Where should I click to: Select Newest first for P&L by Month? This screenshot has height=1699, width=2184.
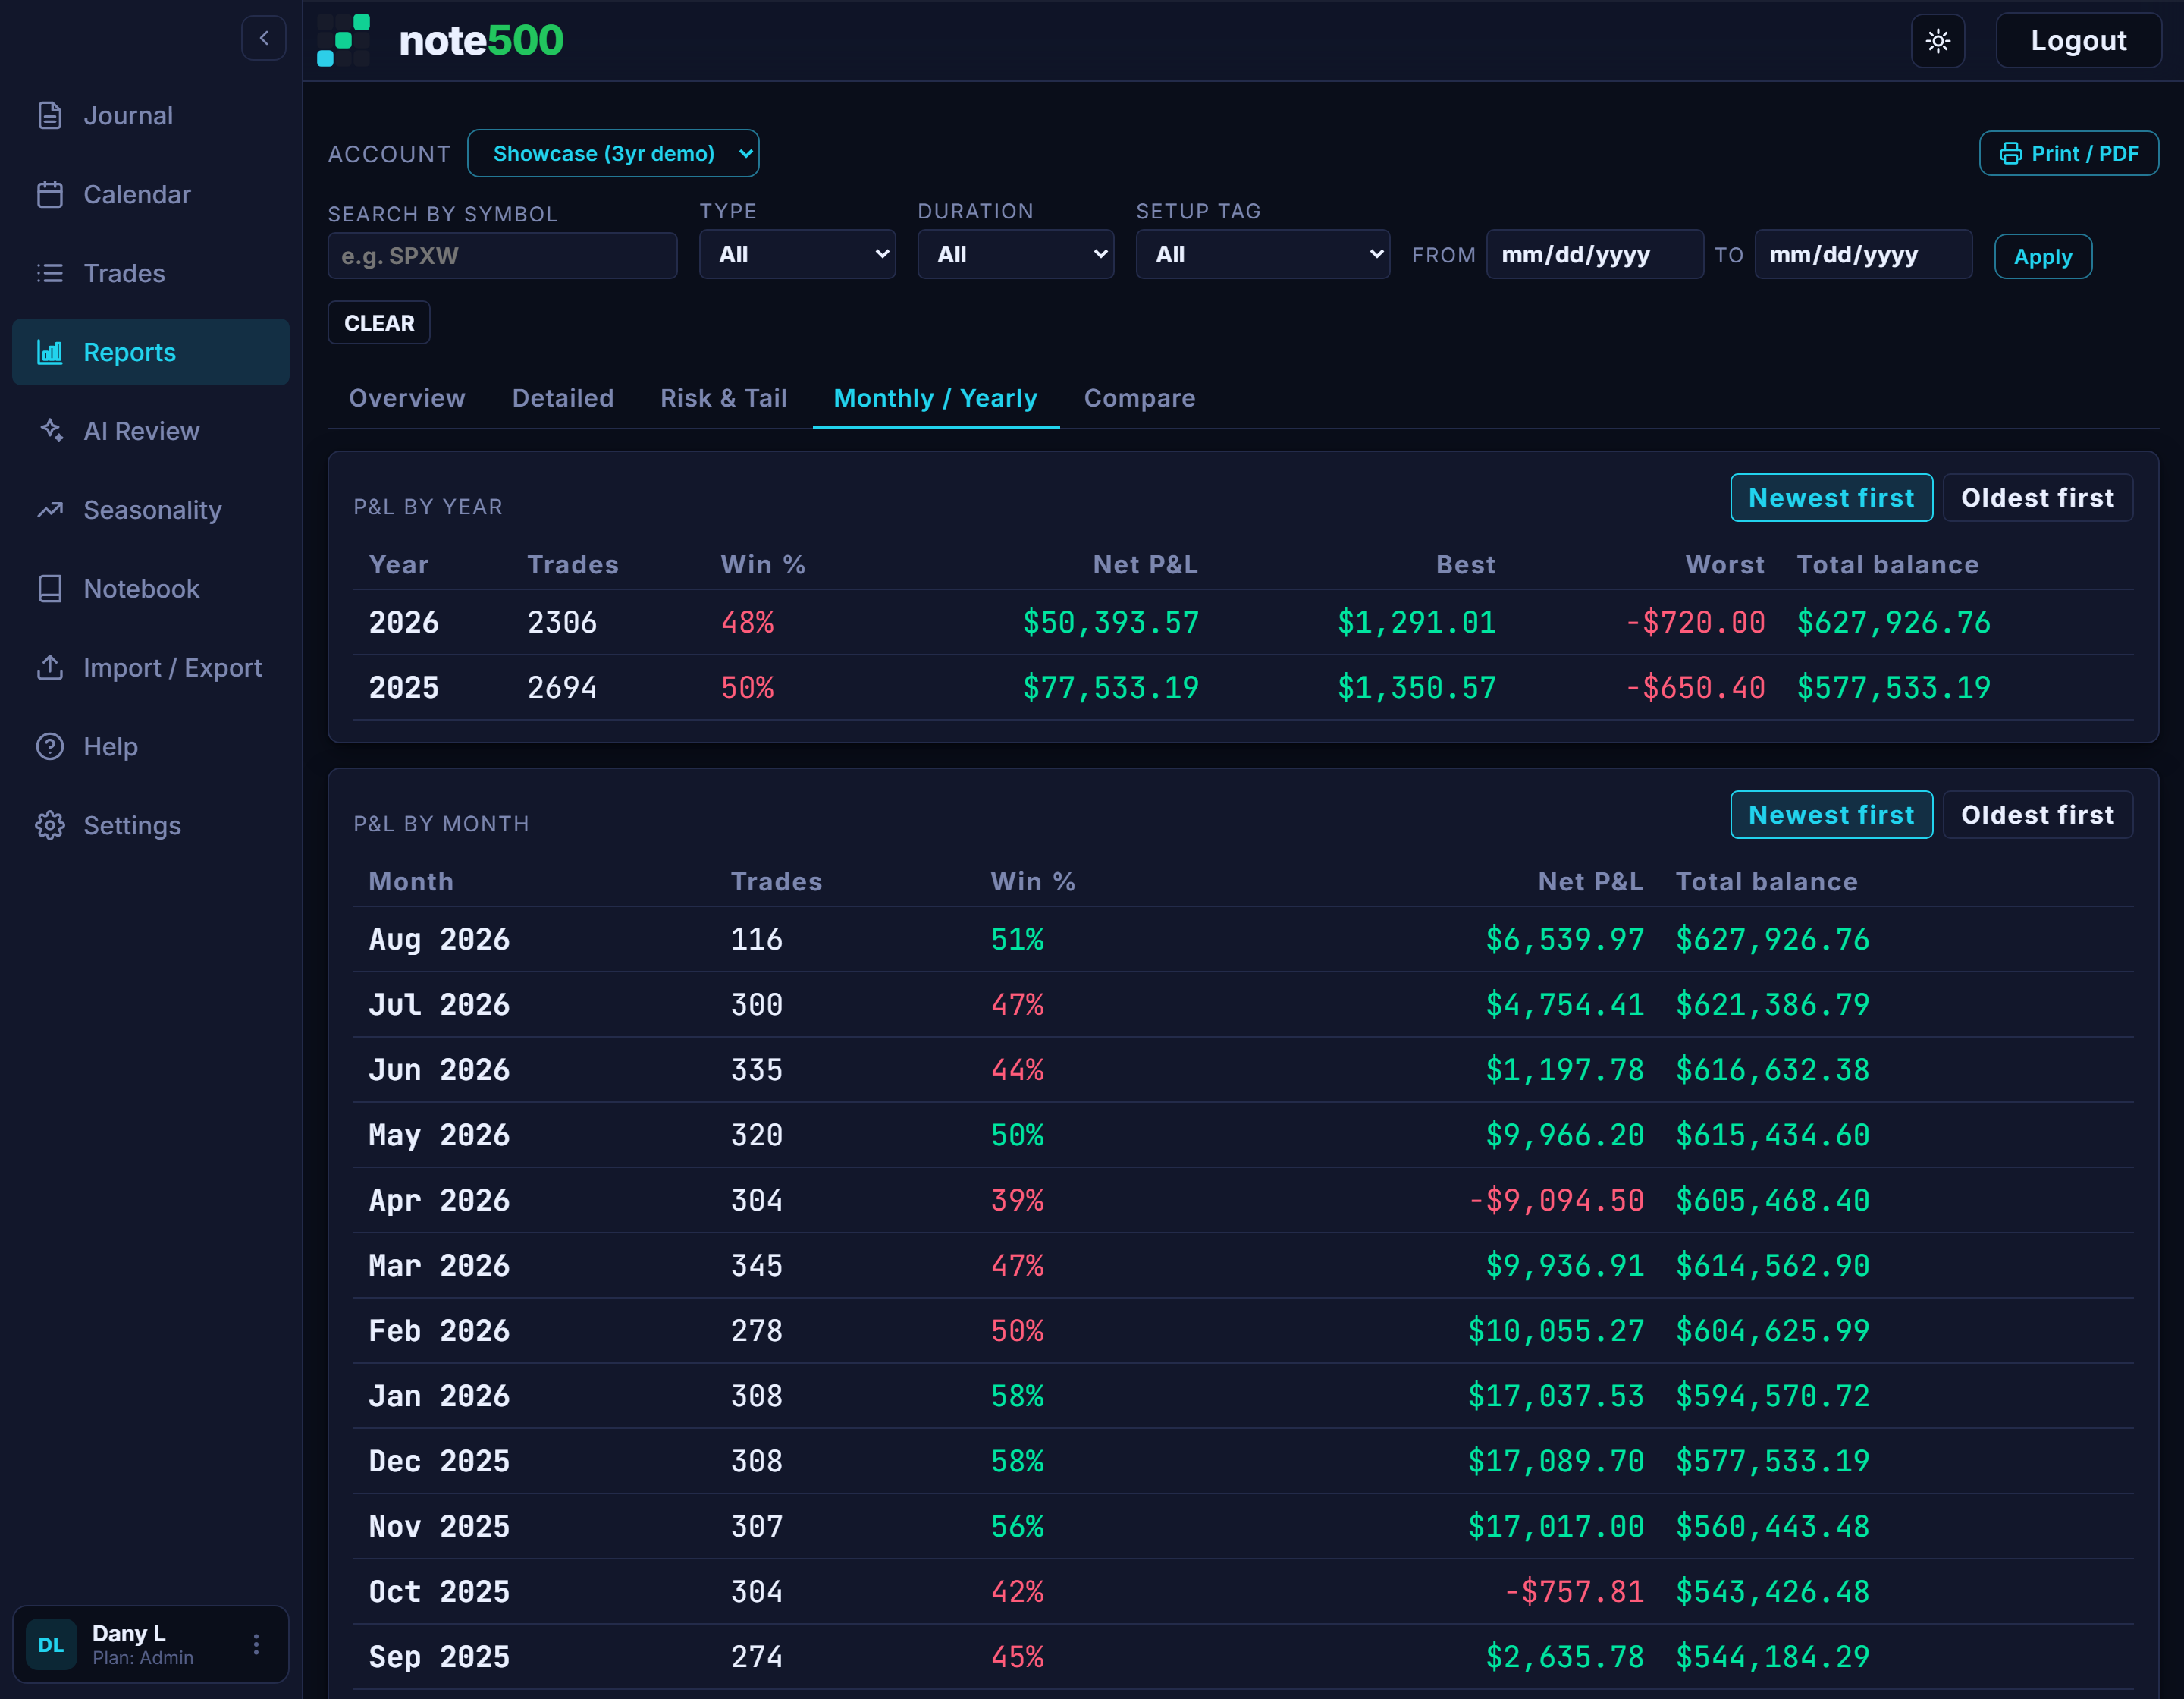(x=1831, y=815)
